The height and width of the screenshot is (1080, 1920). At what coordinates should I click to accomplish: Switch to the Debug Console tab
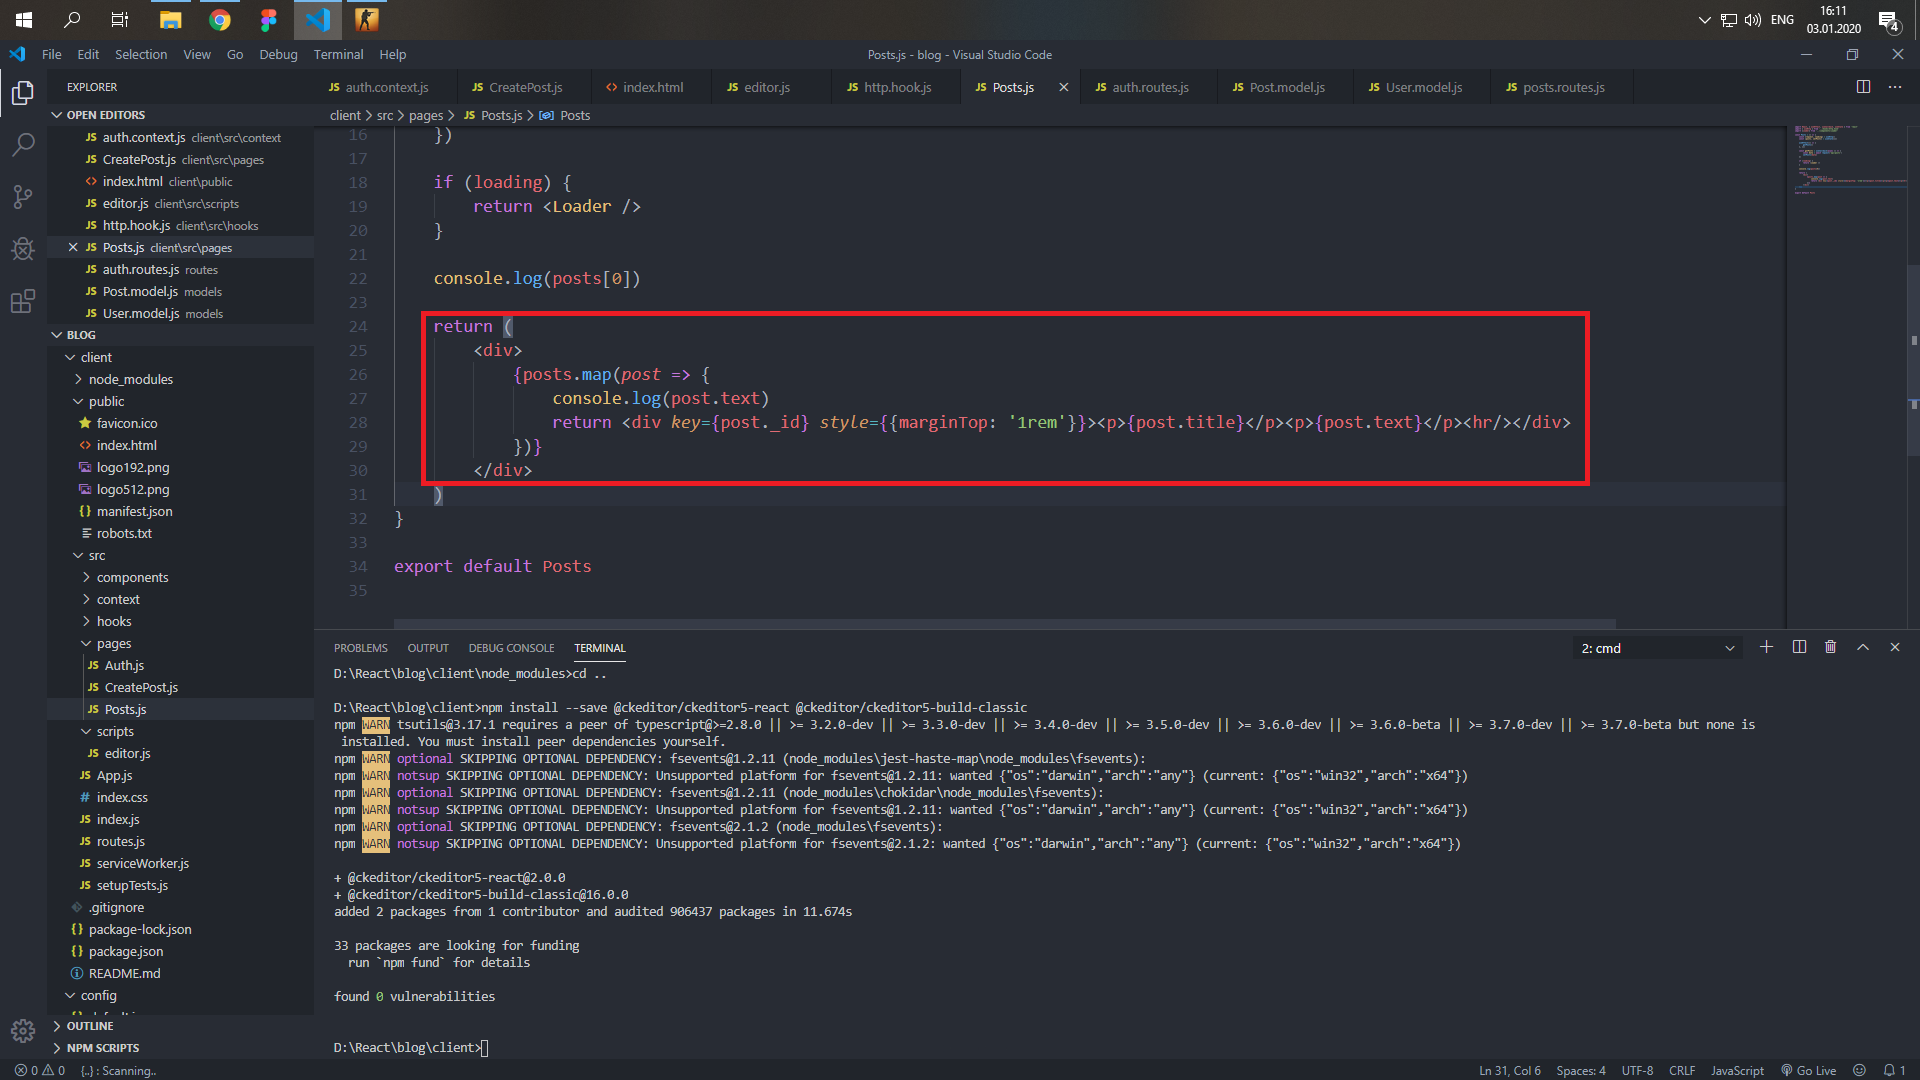511,648
